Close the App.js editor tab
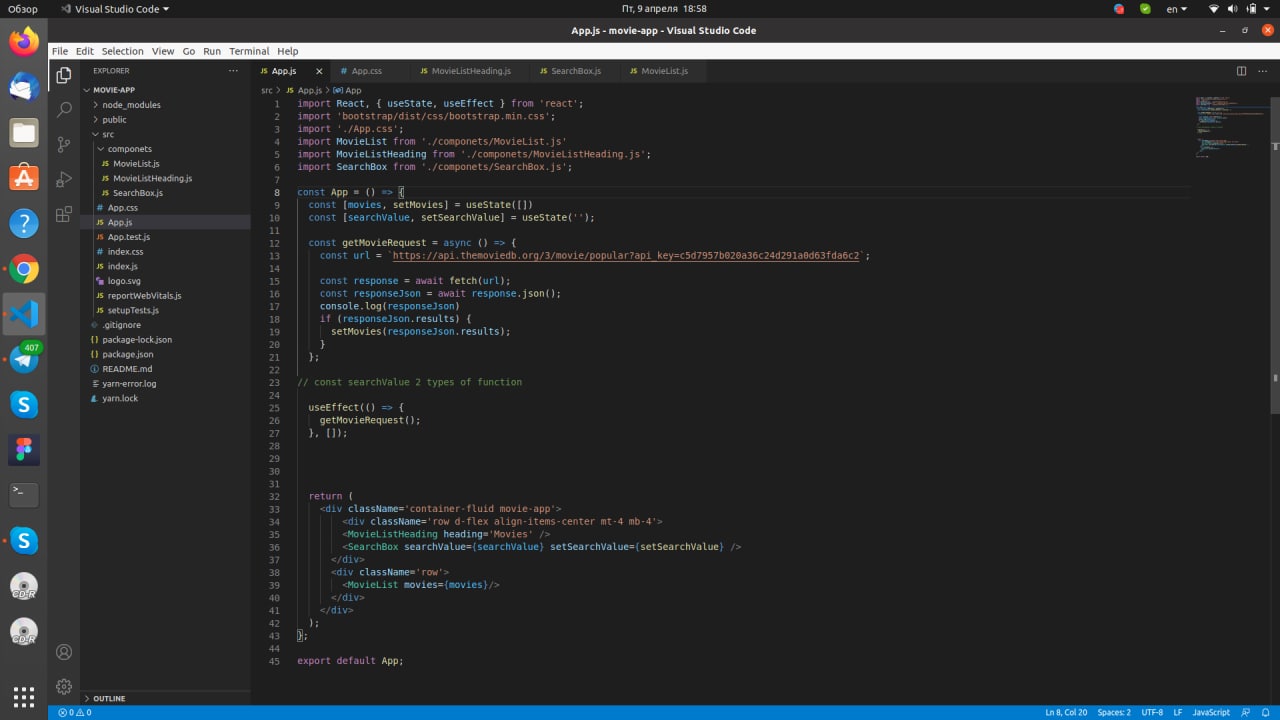The image size is (1280, 720). point(319,71)
